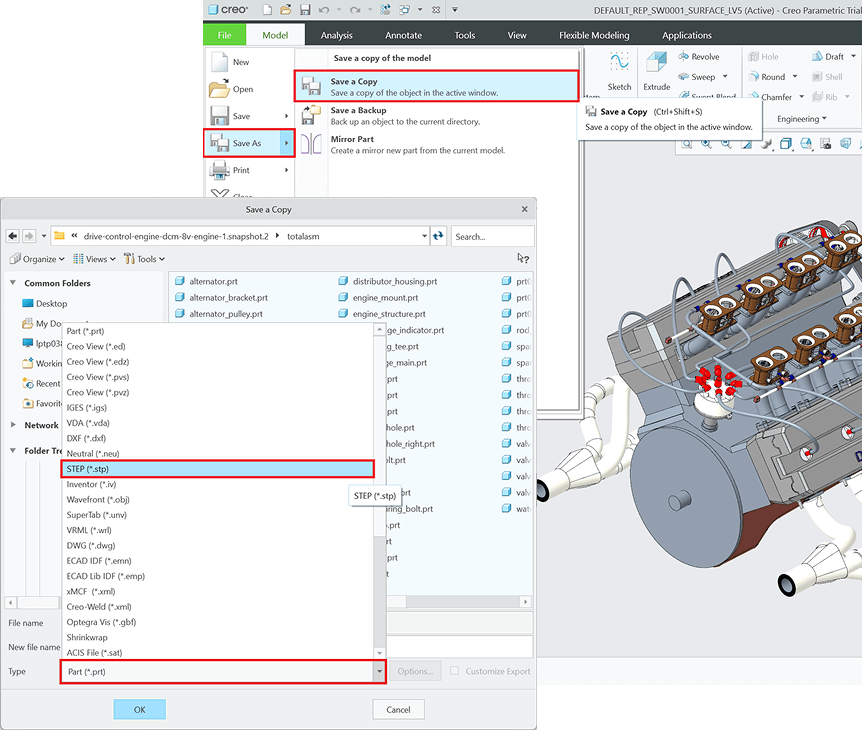Click the zoom out magnifier in graphics toolbar
This screenshot has height=730, width=862.
(726, 143)
